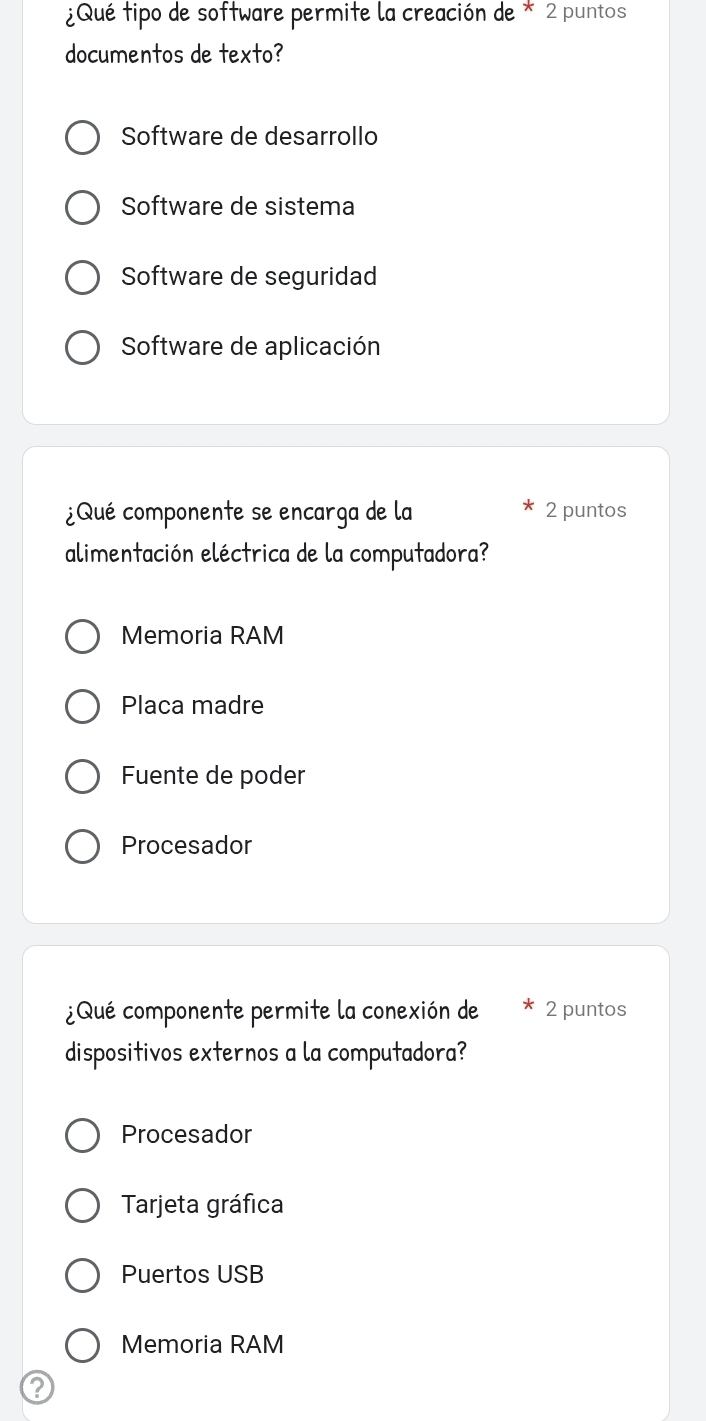The image size is (706, 1421).
Task: Select 'Procesador' in the third question
Action: click(x=82, y=1135)
